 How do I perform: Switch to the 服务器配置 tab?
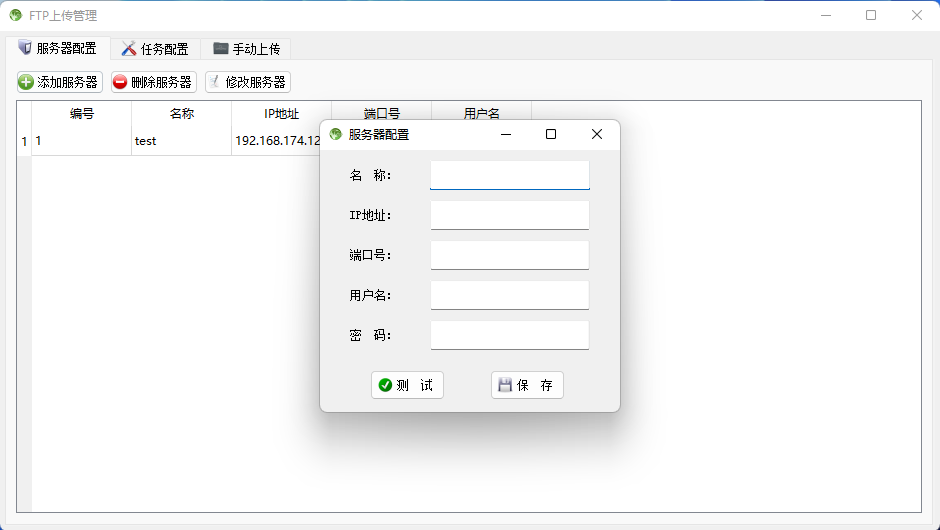(x=58, y=48)
